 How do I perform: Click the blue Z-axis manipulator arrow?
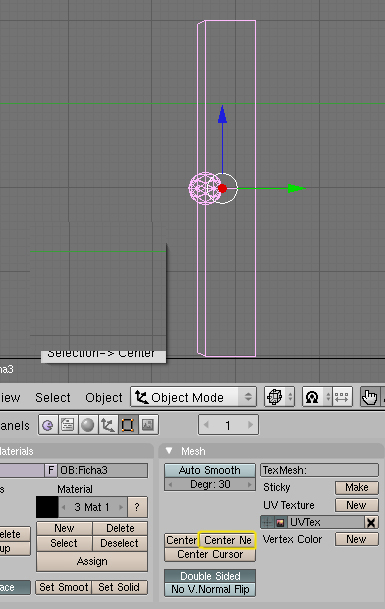(x=222, y=115)
